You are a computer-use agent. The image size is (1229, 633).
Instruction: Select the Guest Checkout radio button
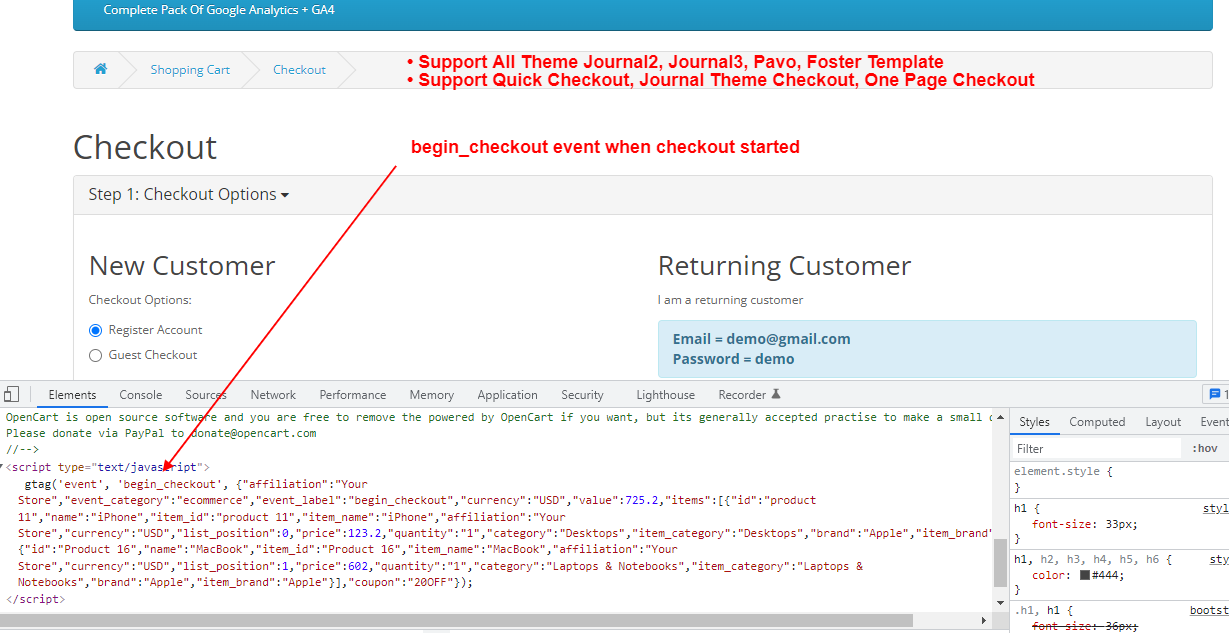click(x=96, y=355)
